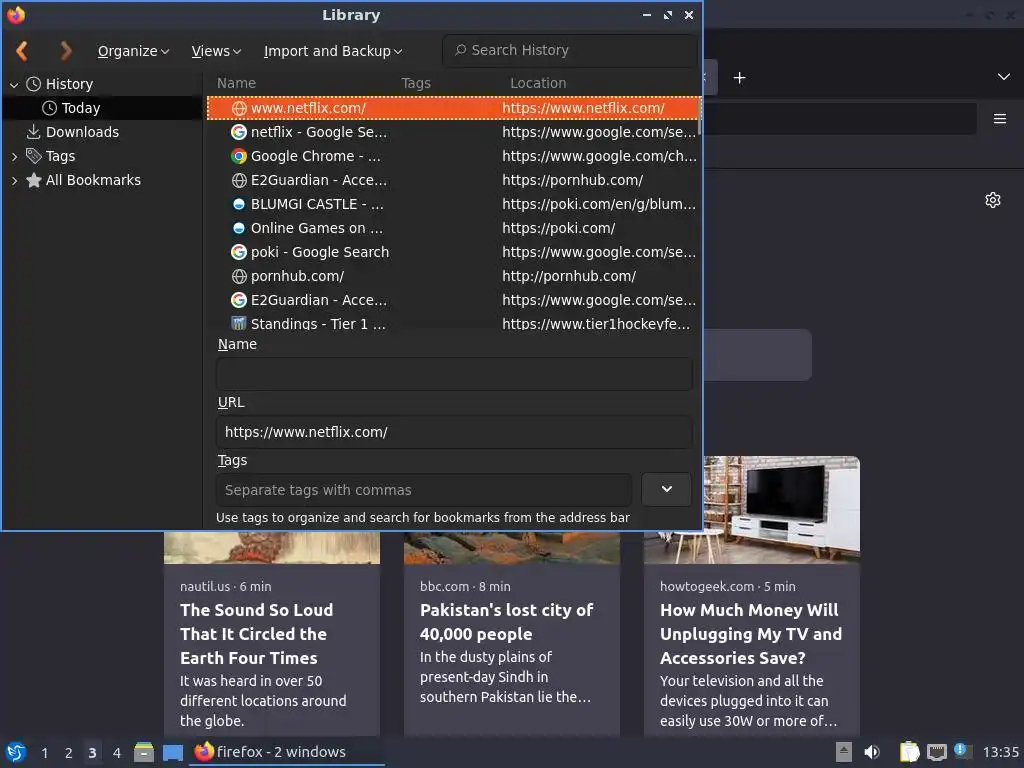Click firefox - 2 windows taskbar button
This screenshot has height=768, width=1024.
[286, 752]
